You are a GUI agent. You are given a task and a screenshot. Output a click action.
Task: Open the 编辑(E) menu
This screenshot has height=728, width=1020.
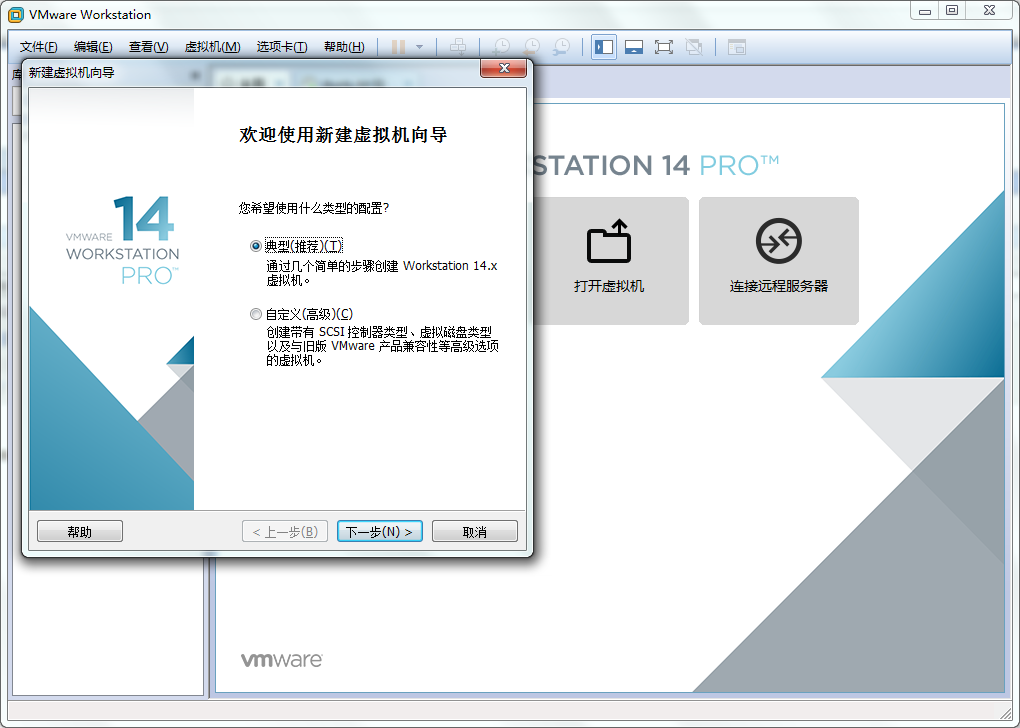(93, 47)
